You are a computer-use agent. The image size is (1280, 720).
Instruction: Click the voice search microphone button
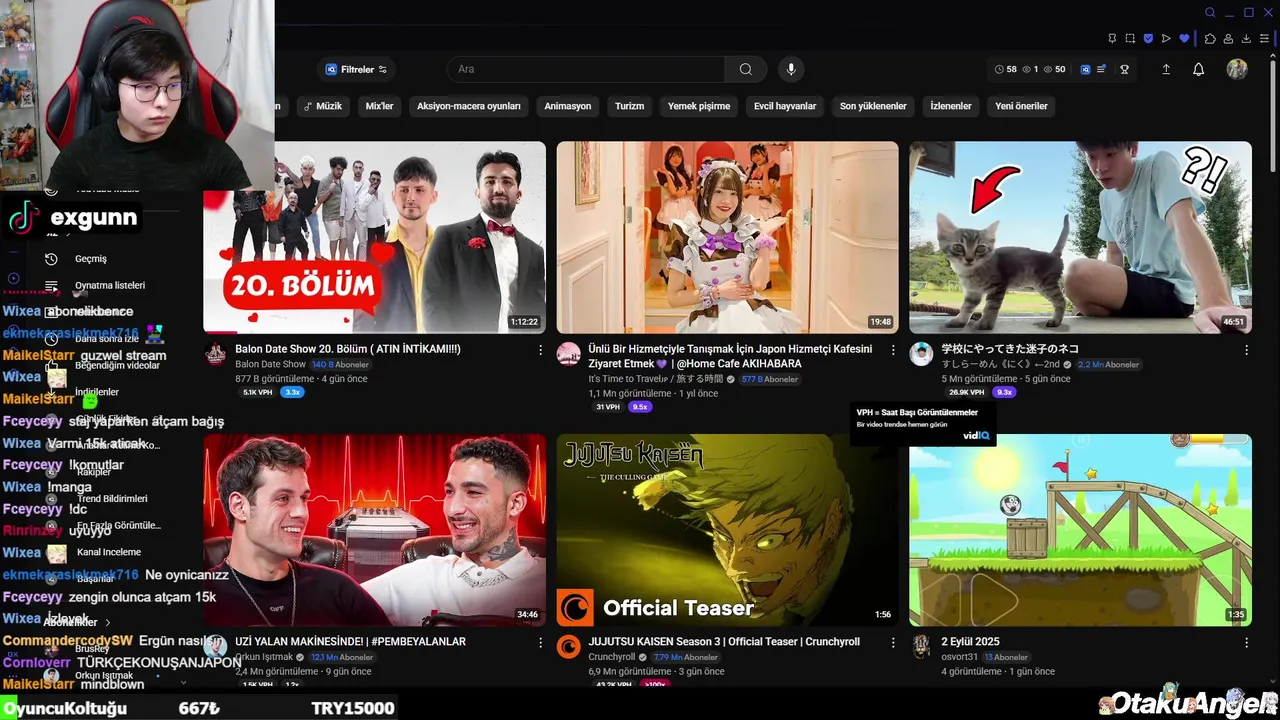(x=791, y=69)
